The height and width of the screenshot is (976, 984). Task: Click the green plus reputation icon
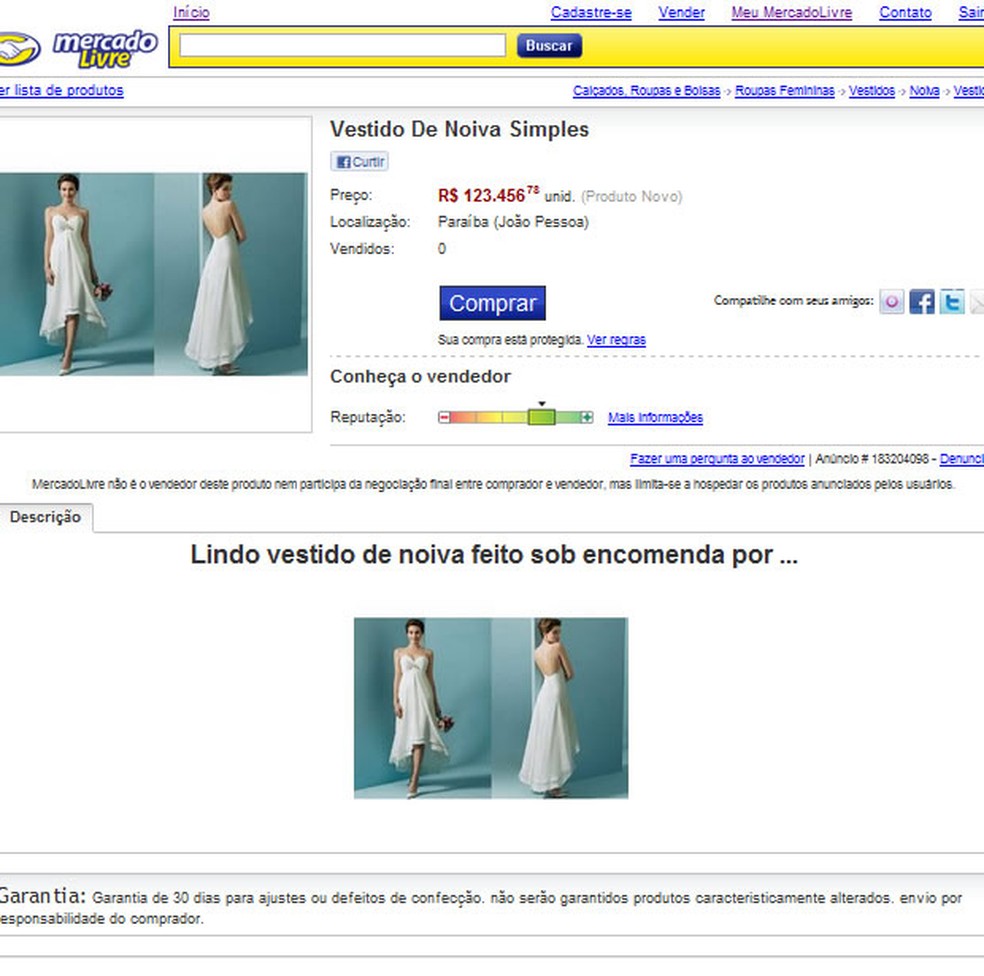point(587,417)
